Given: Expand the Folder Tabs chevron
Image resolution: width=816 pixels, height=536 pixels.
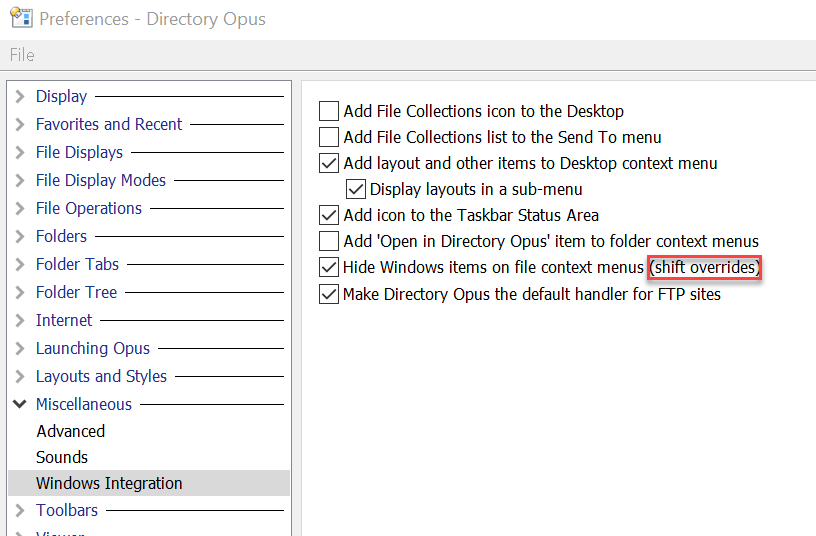Looking at the screenshot, I should 20,264.
